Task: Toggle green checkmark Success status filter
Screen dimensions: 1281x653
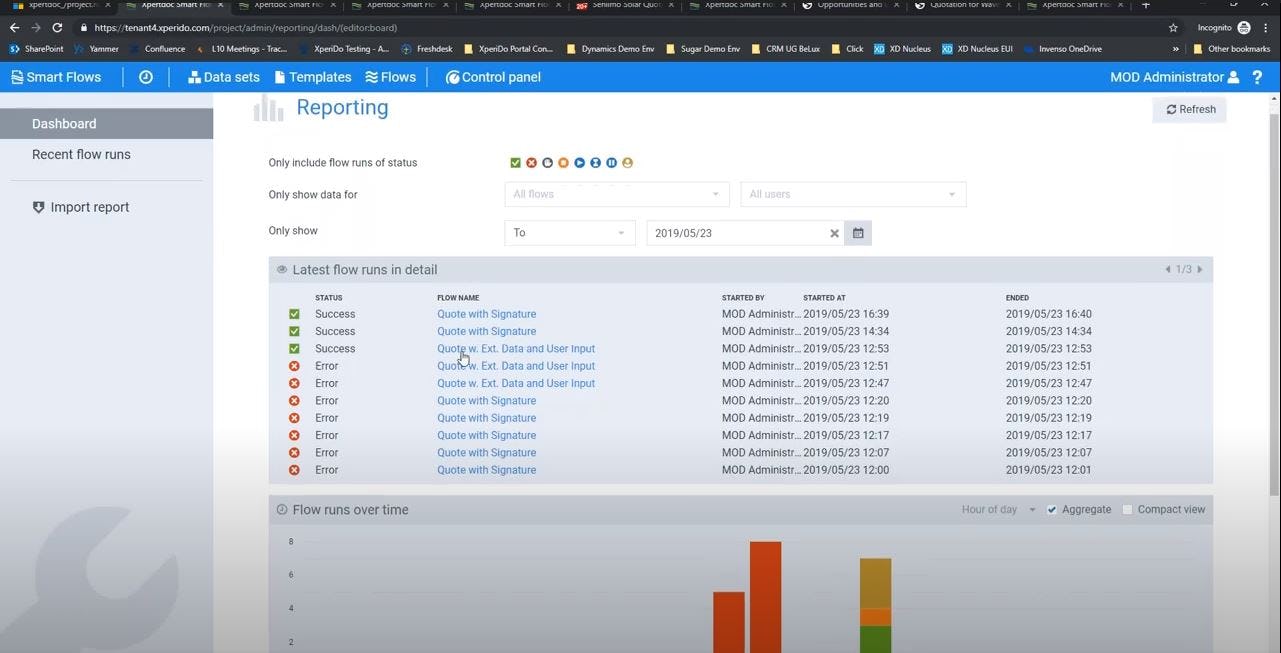Action: point(515,163)
